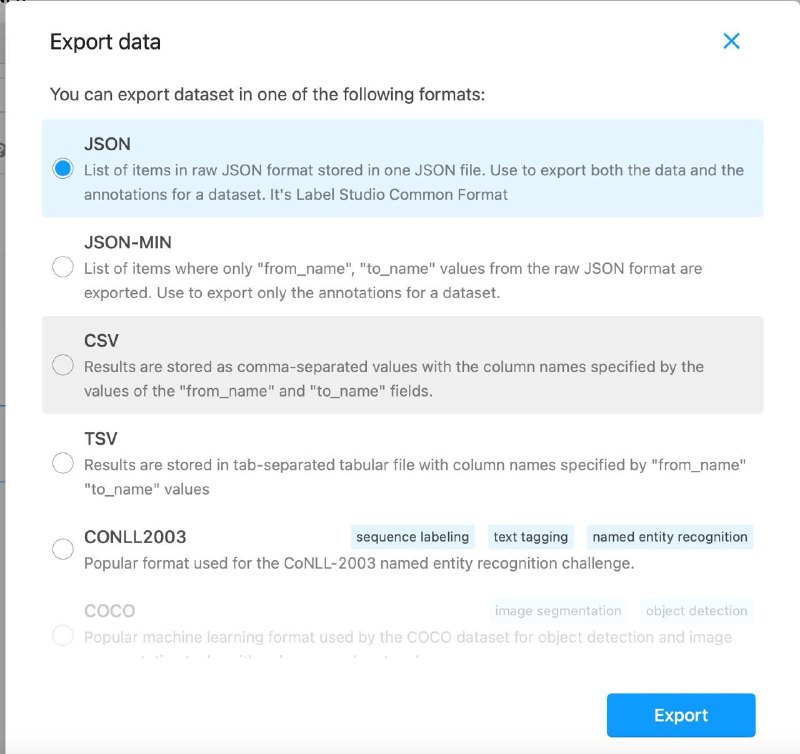The width and height of the screenshot is (800, 754).
Task: Select the JSON radio button
Action: (x=63, y=169)
